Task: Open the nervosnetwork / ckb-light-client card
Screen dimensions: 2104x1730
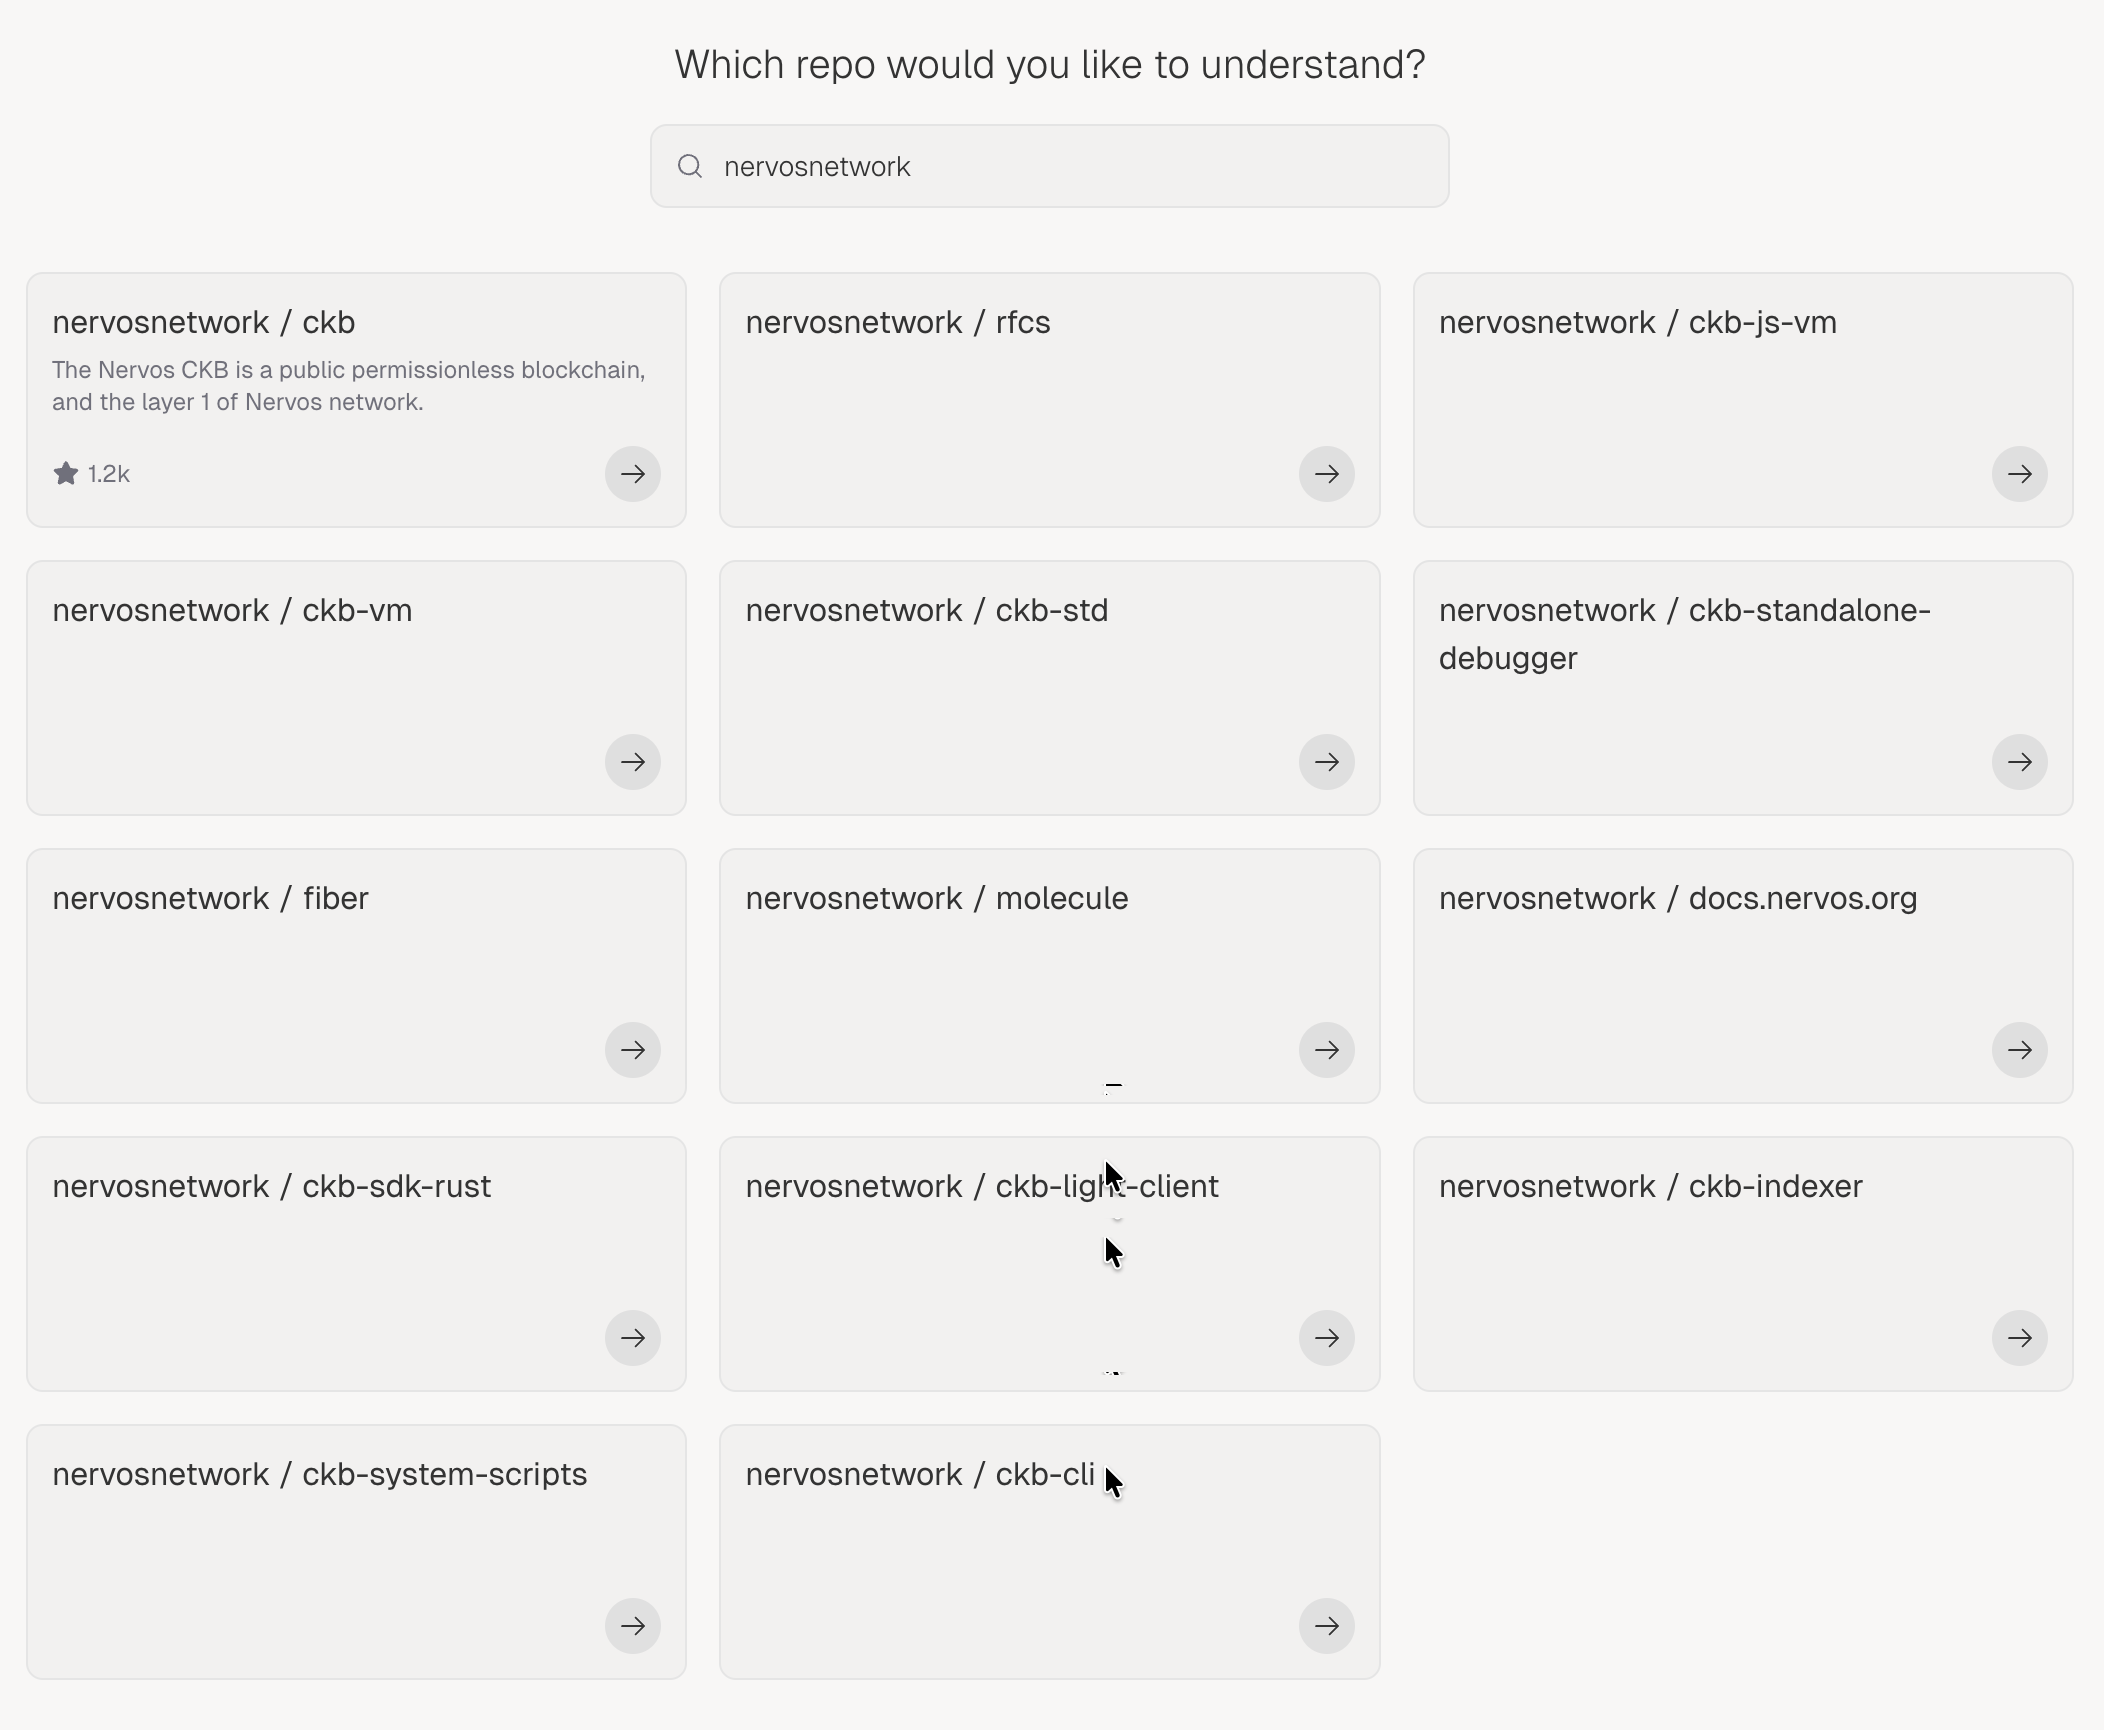Action: 1049,1264
